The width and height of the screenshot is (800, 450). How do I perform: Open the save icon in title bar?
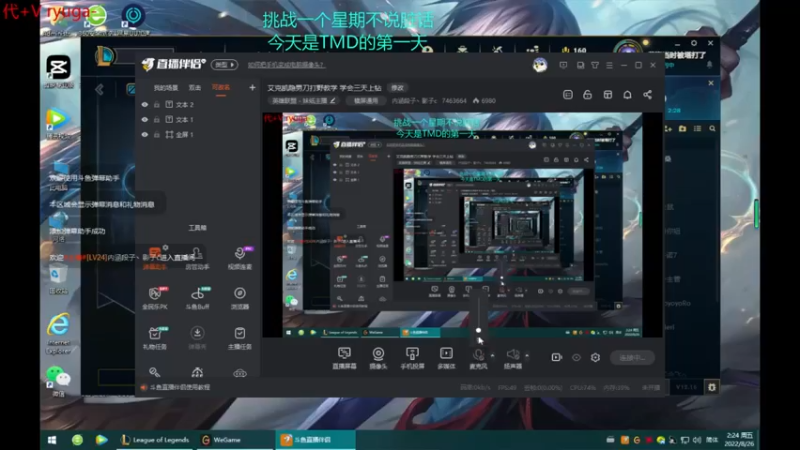pos(581,65)
